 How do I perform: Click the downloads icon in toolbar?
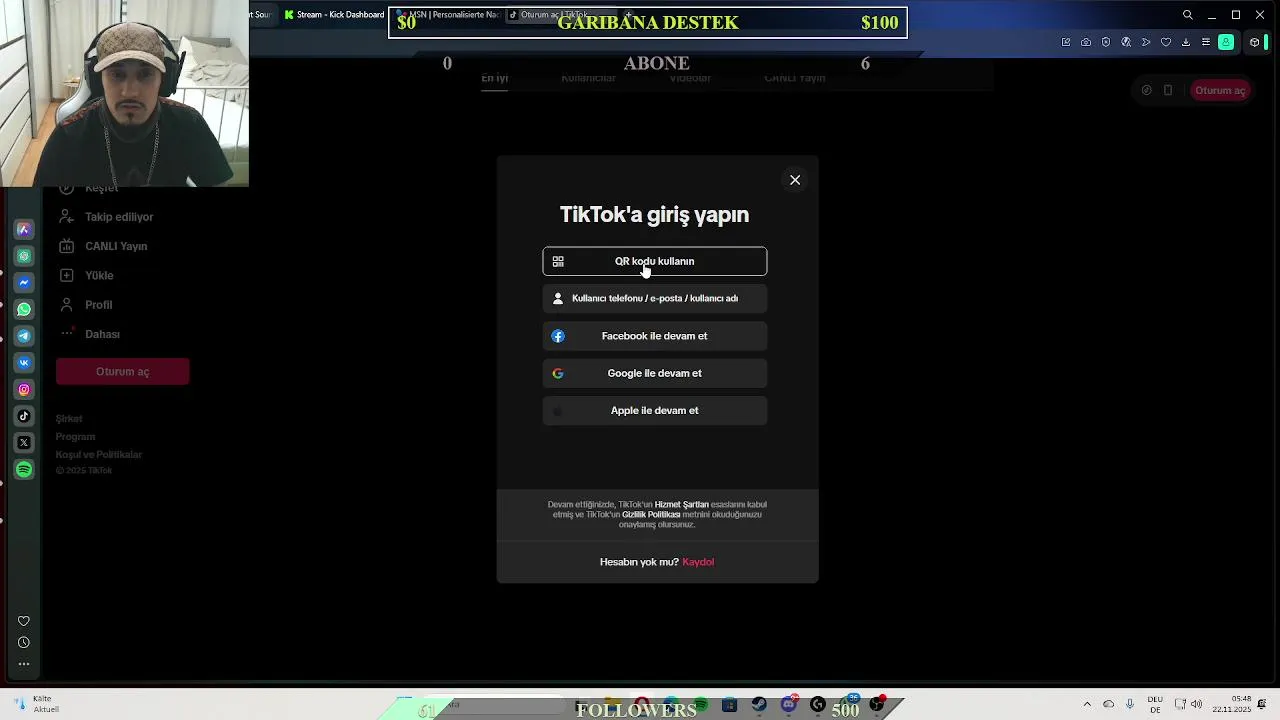(1186, 42)
